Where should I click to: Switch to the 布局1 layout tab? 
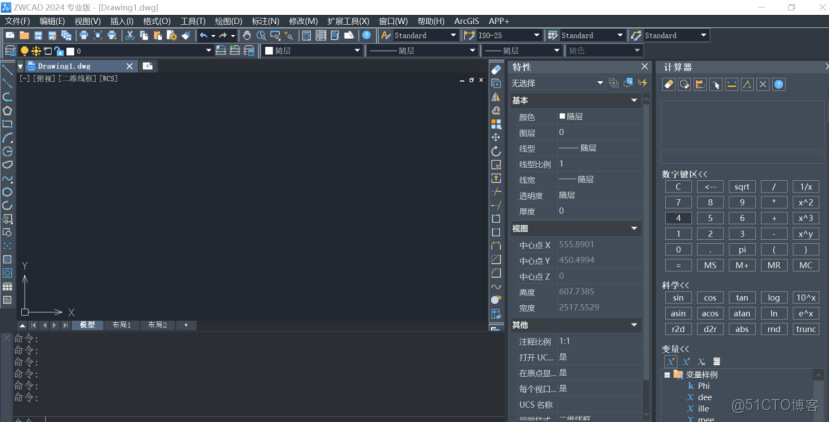click(x=121, y=325)
